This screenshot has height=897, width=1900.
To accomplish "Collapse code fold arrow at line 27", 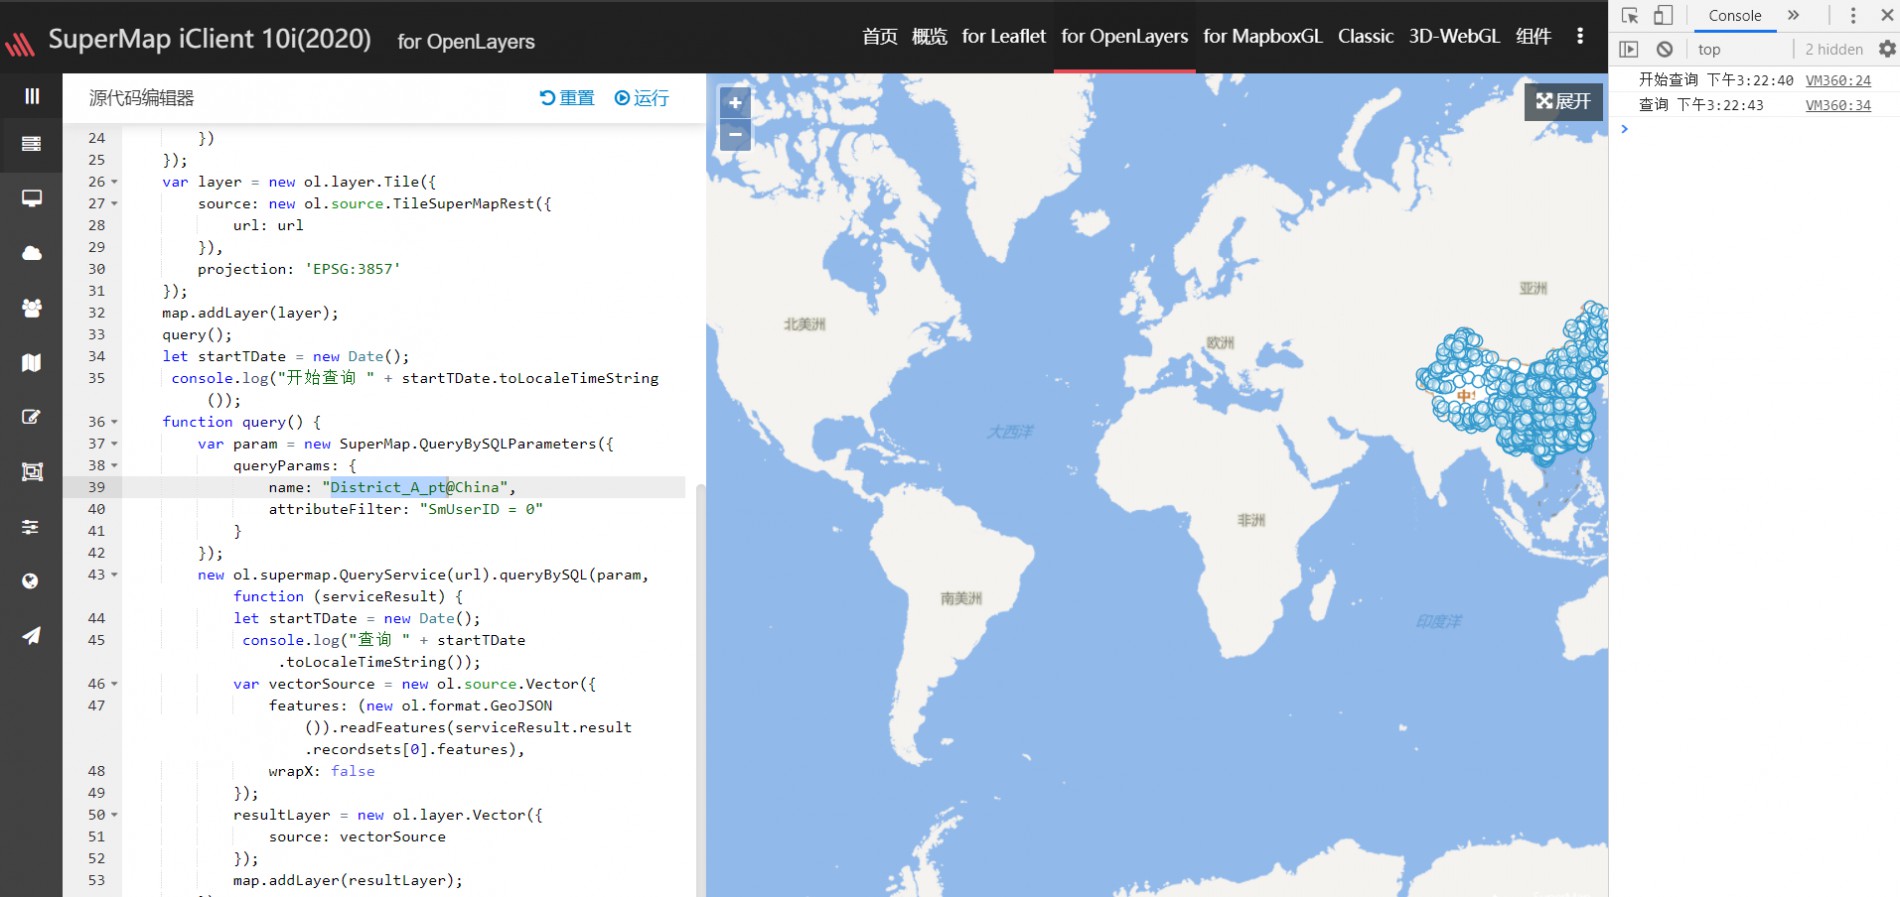I will [114, 204].
